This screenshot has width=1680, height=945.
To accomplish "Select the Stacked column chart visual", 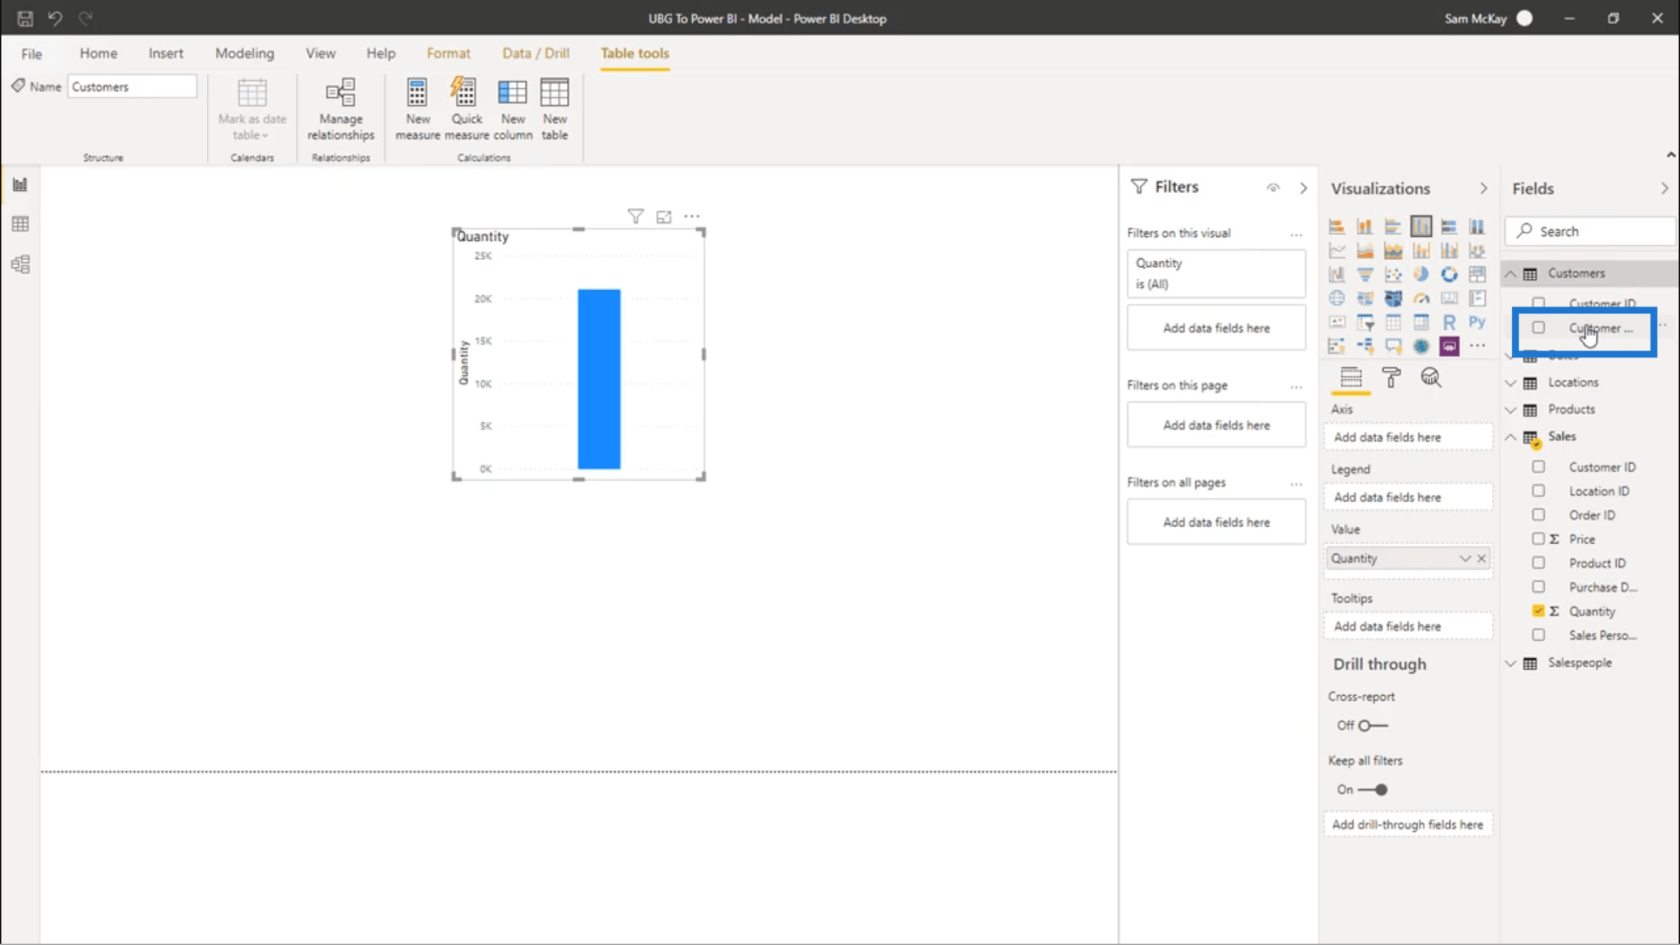I will (x=1364, y=227).
